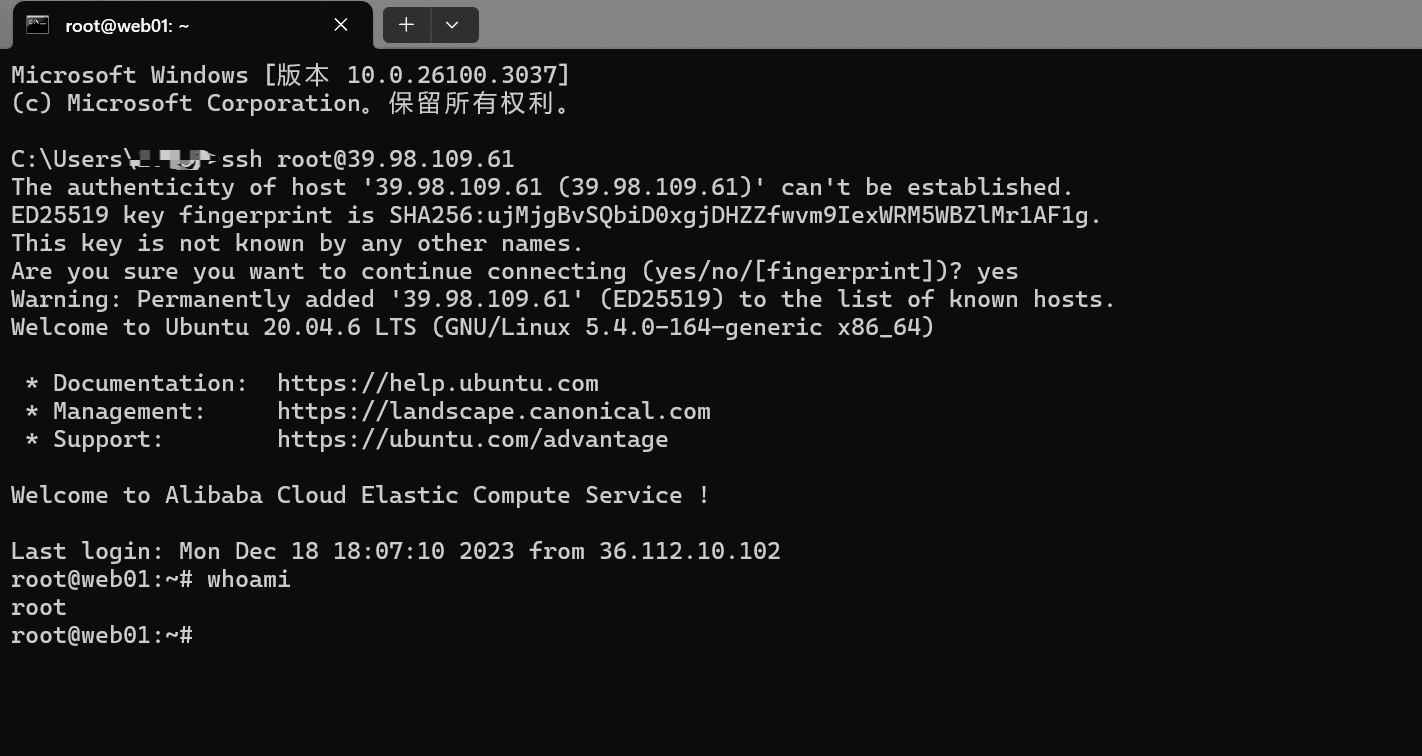Image resolution: width=1422 pixels, height=756 pixels.
Task: Open the help.ubuntu.com documentation link
Action: [438, 384]
